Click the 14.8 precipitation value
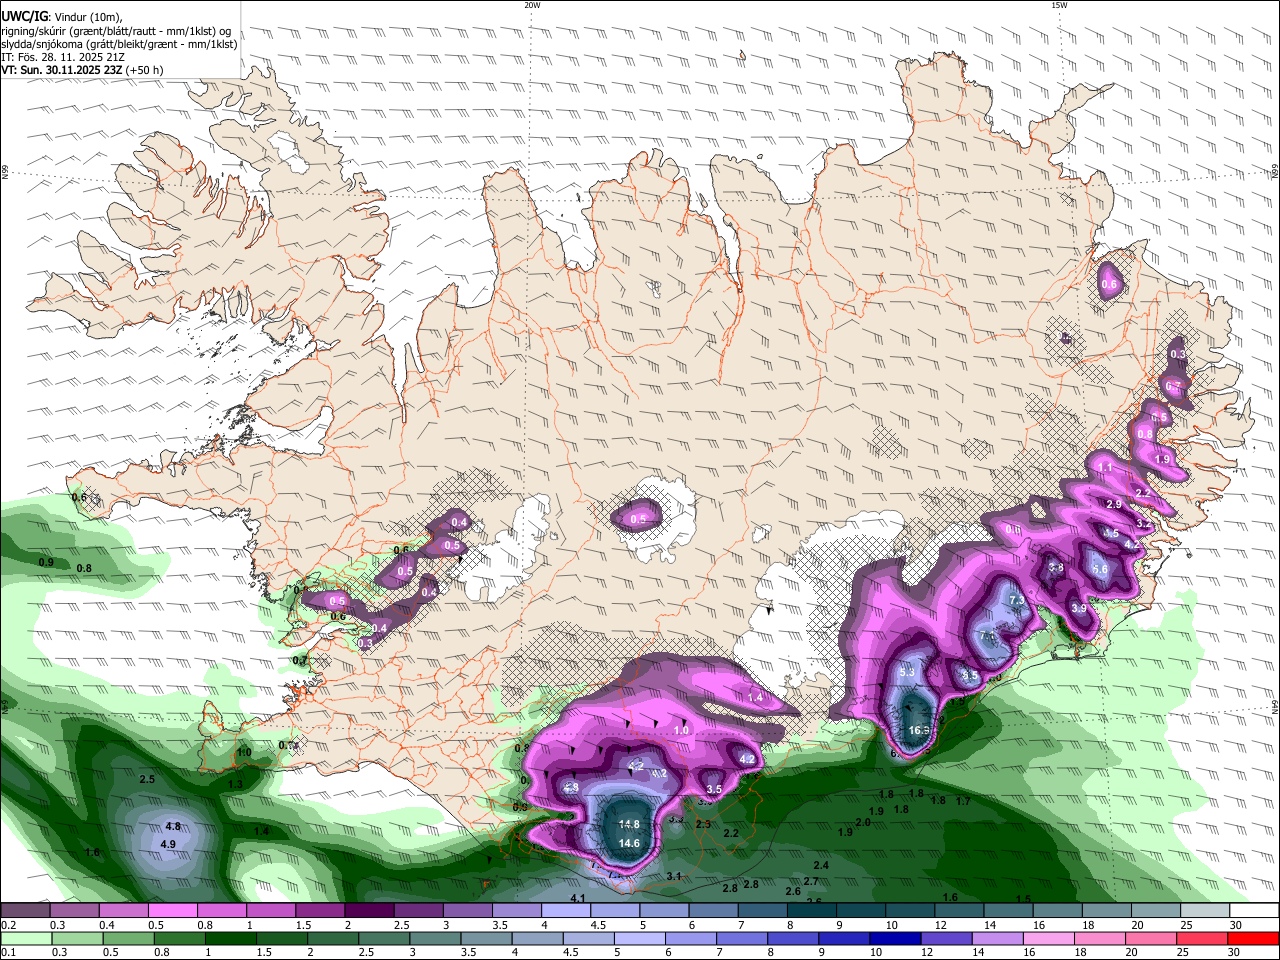Viewport: 1280px width, 960px height. [629, 825]
